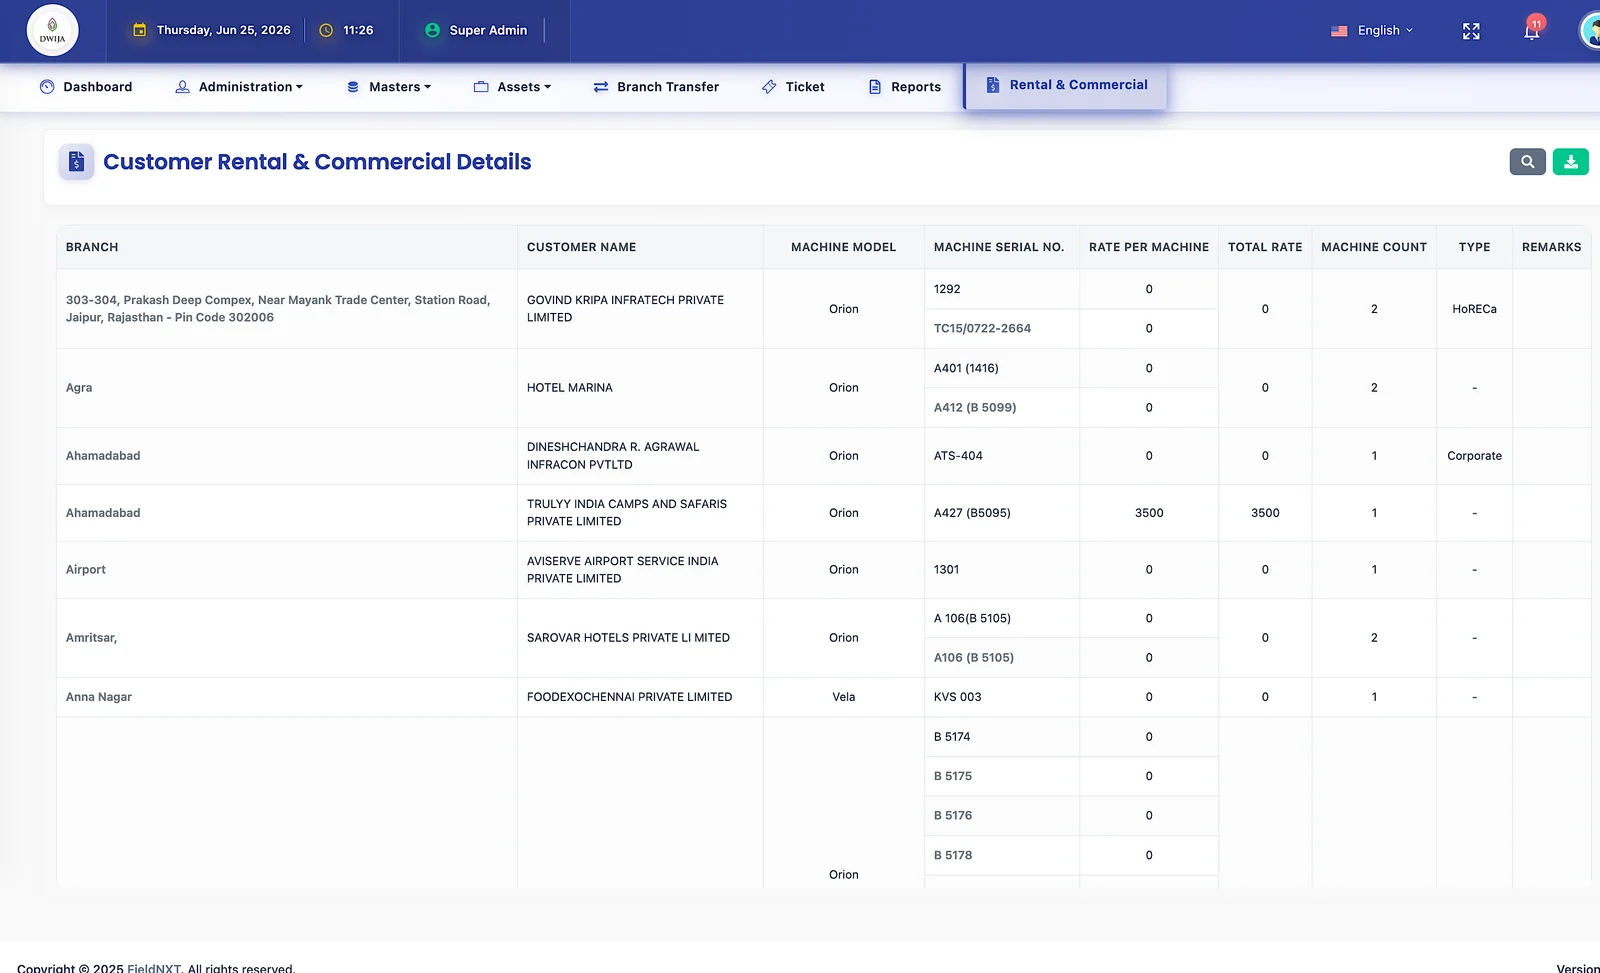The height and width of the screenshot is (973, 1600).
Task: Click the Super Admin label
Action: (x=488, y=30)
